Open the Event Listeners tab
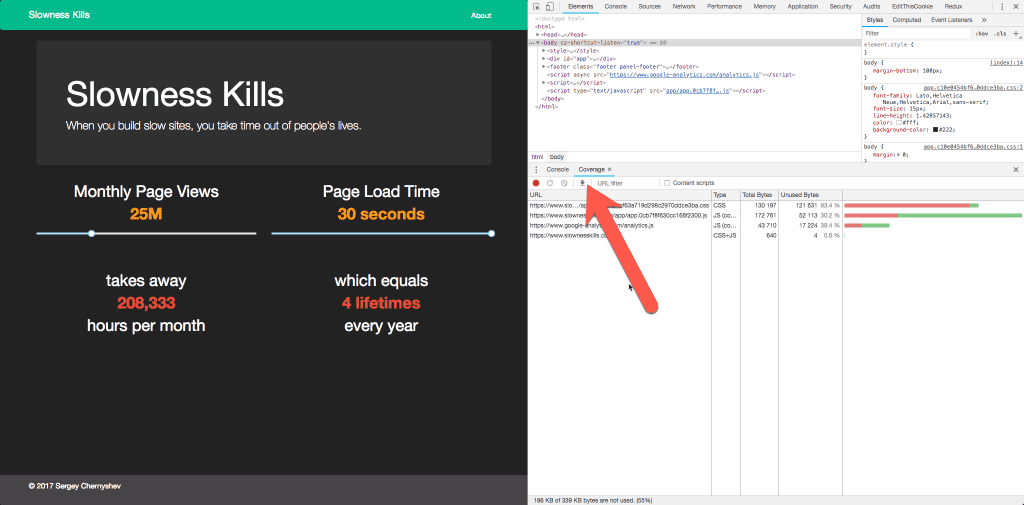 pos(952,20)
